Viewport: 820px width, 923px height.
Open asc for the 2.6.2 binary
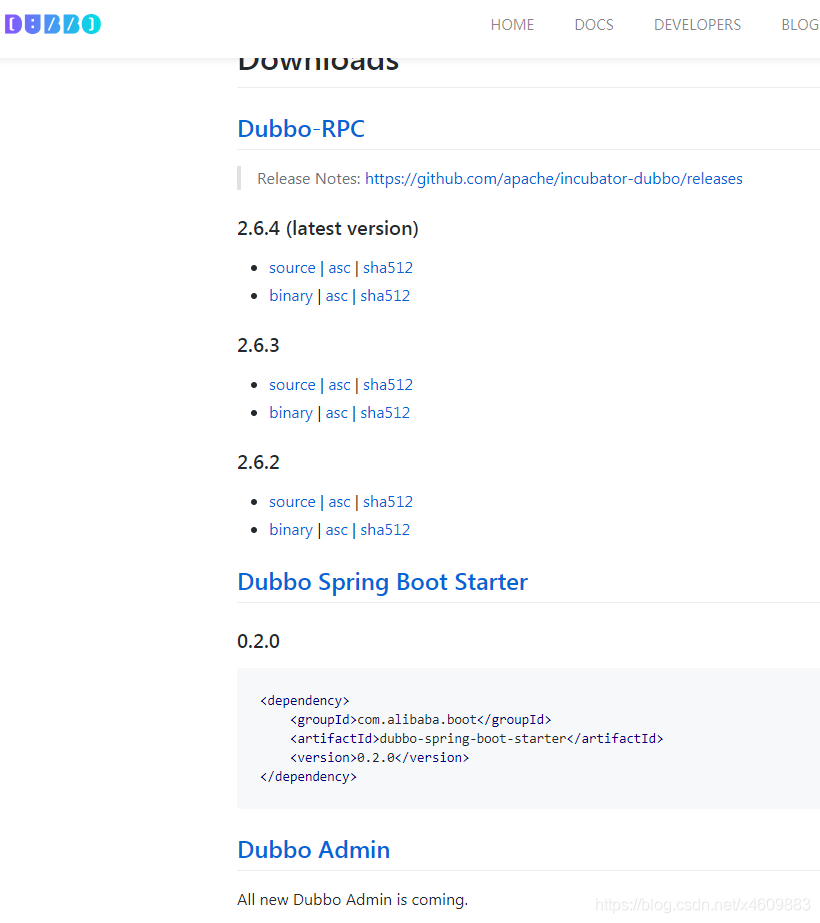click(337, 530)
